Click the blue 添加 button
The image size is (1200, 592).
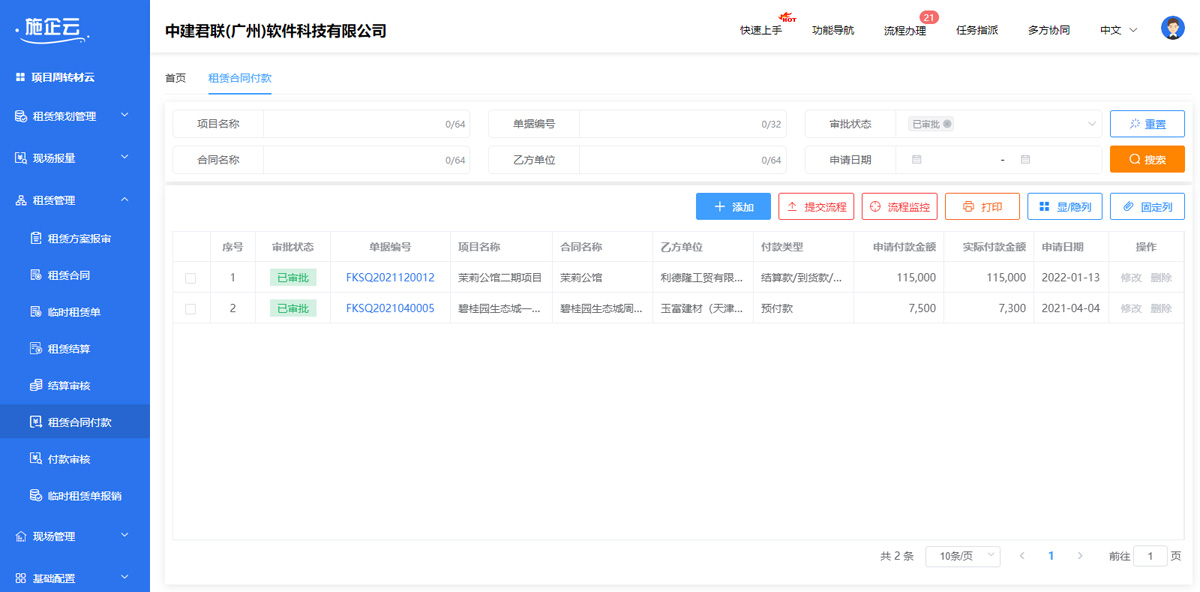[733, 207]
